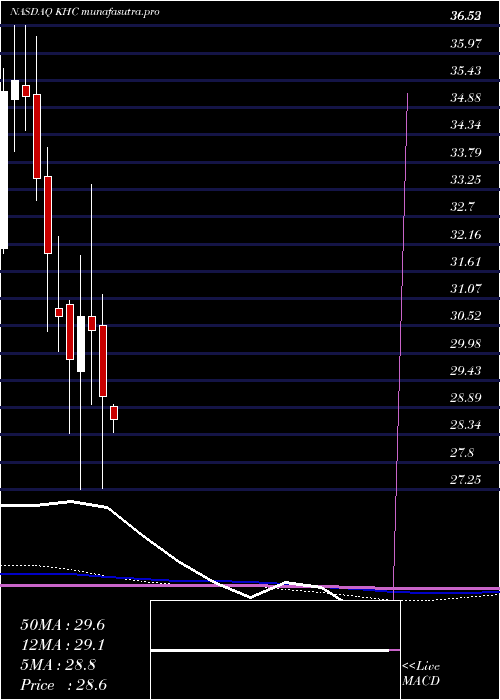Click the 5MA : 28.8 reading
Image resolution: width=500 pixels, height=700 pixels.
click(58, 665)
